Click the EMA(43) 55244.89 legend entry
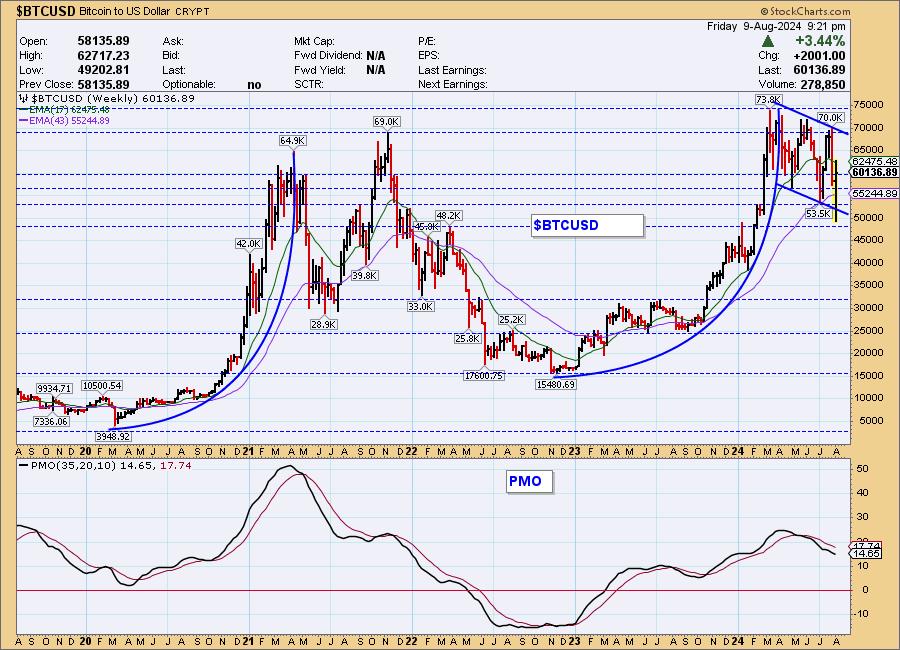The width and height of the screenshot is (900, 650). pos(64,121)
